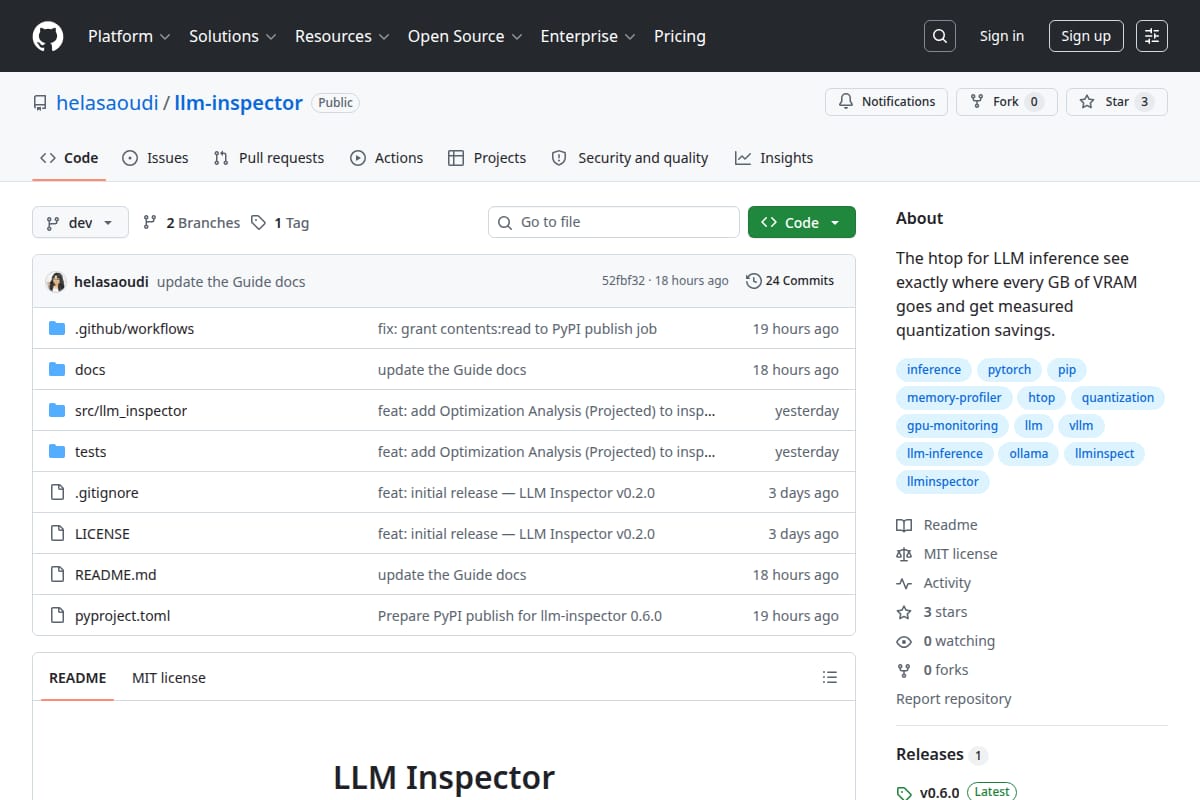Open the helasaoudi owner link

[x=107, y=103]
